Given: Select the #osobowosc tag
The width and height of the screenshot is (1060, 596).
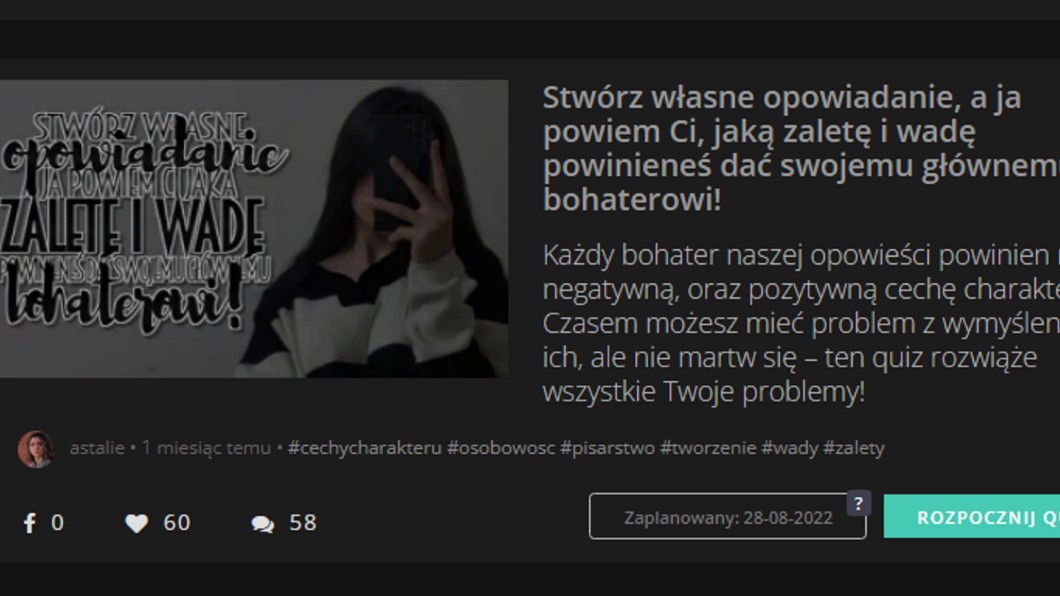Looking at the screenshot, I should (x=499, y=448).
